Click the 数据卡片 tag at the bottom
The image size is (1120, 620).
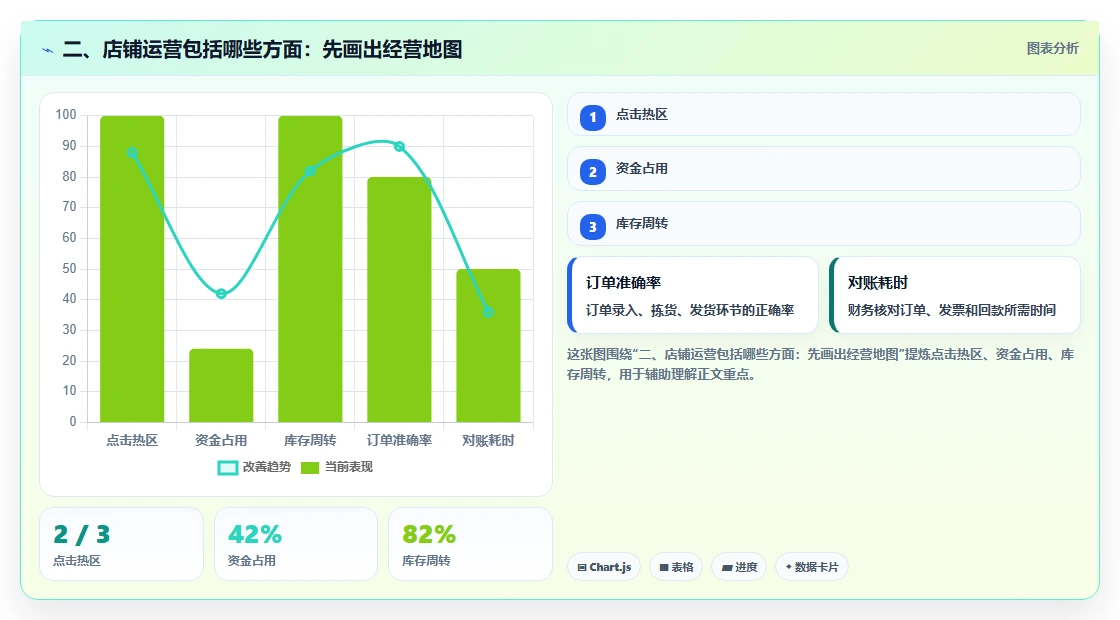tap(811, 567)
